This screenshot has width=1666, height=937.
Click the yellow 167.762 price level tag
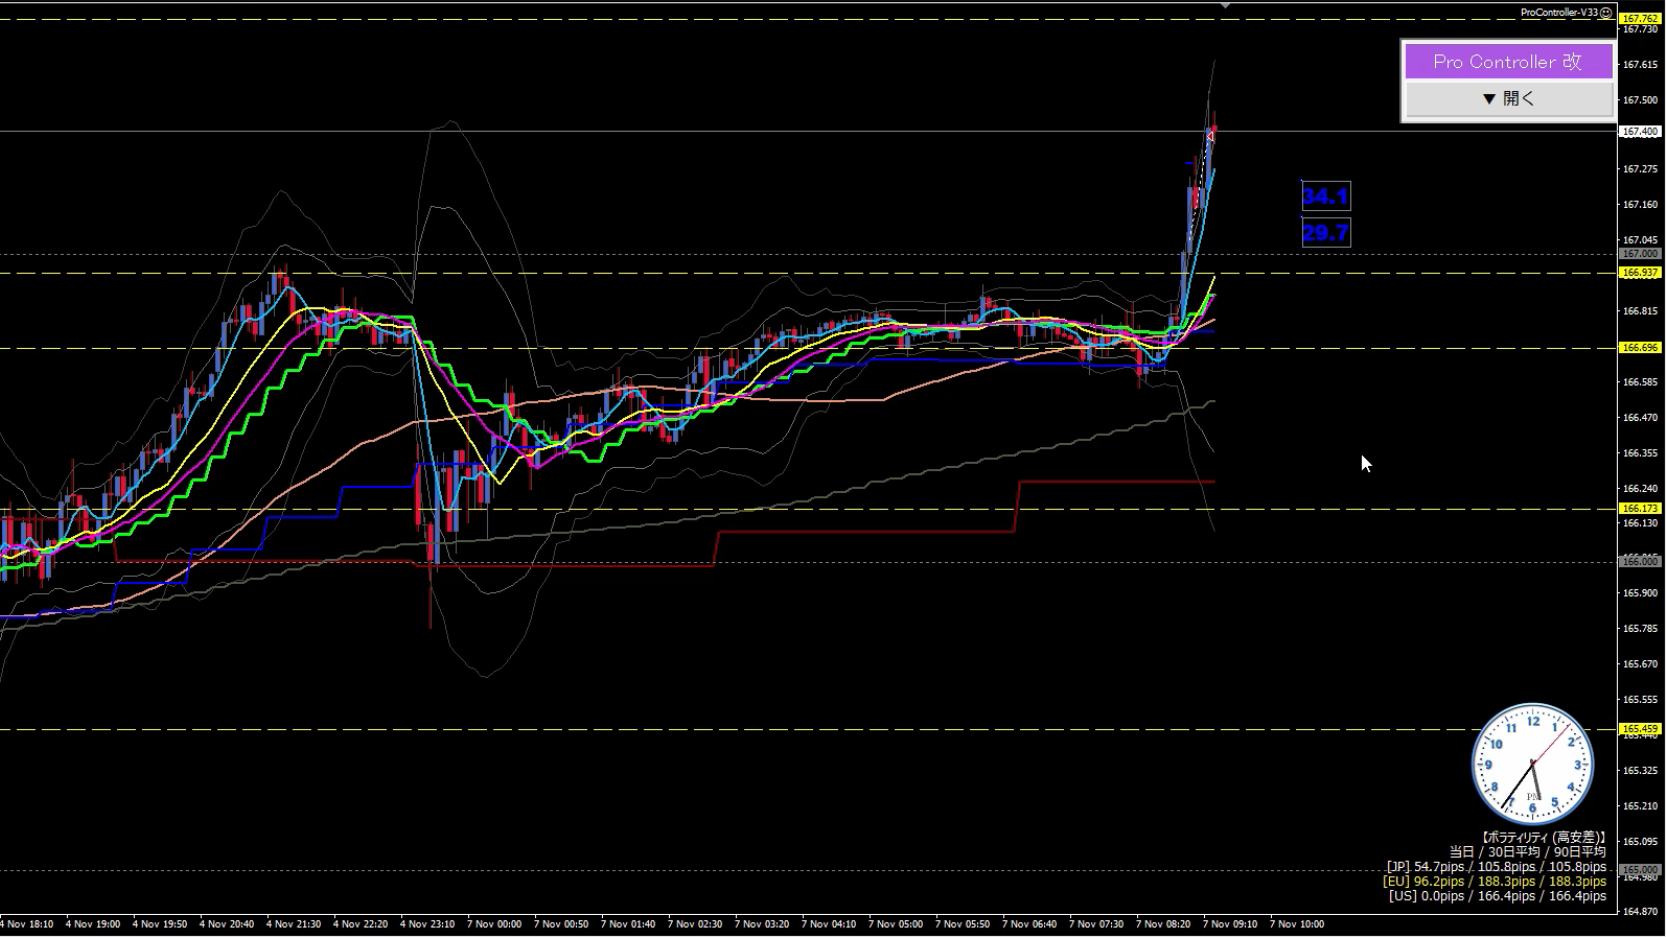1640,18
